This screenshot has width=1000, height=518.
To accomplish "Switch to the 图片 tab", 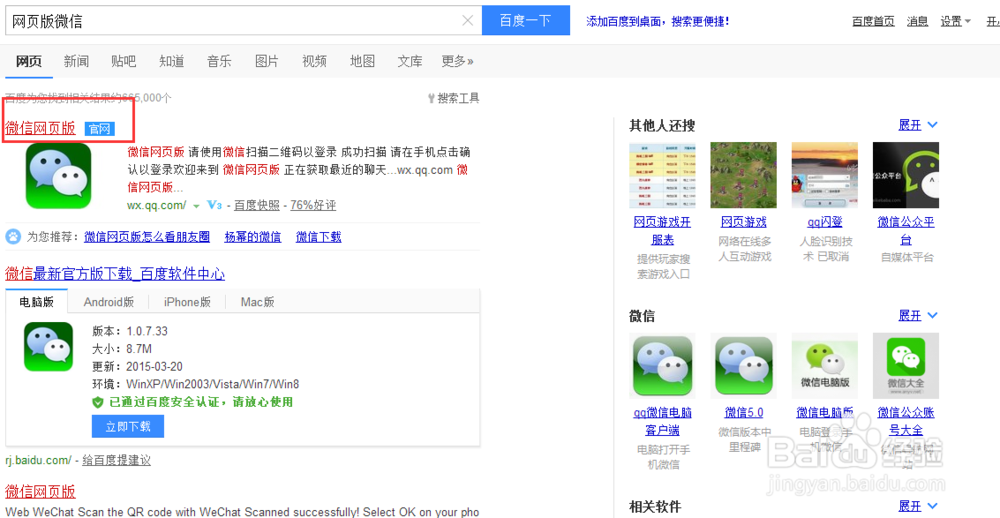I will point(267,61).
